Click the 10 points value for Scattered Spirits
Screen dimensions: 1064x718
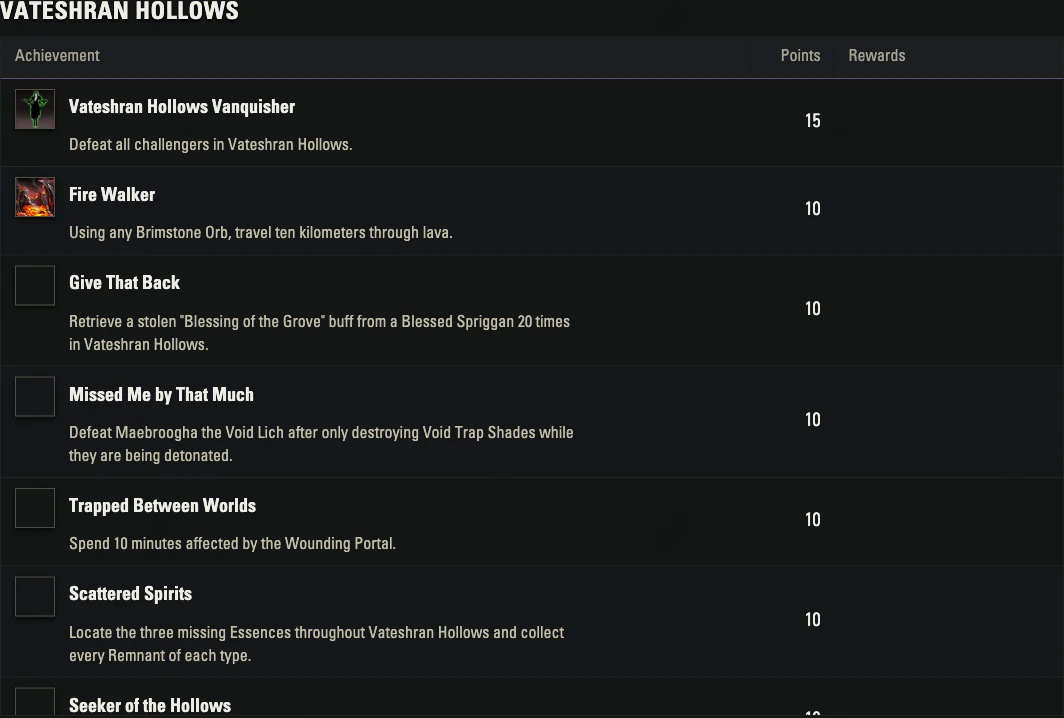pyautogui.click(x=812, y=620)
